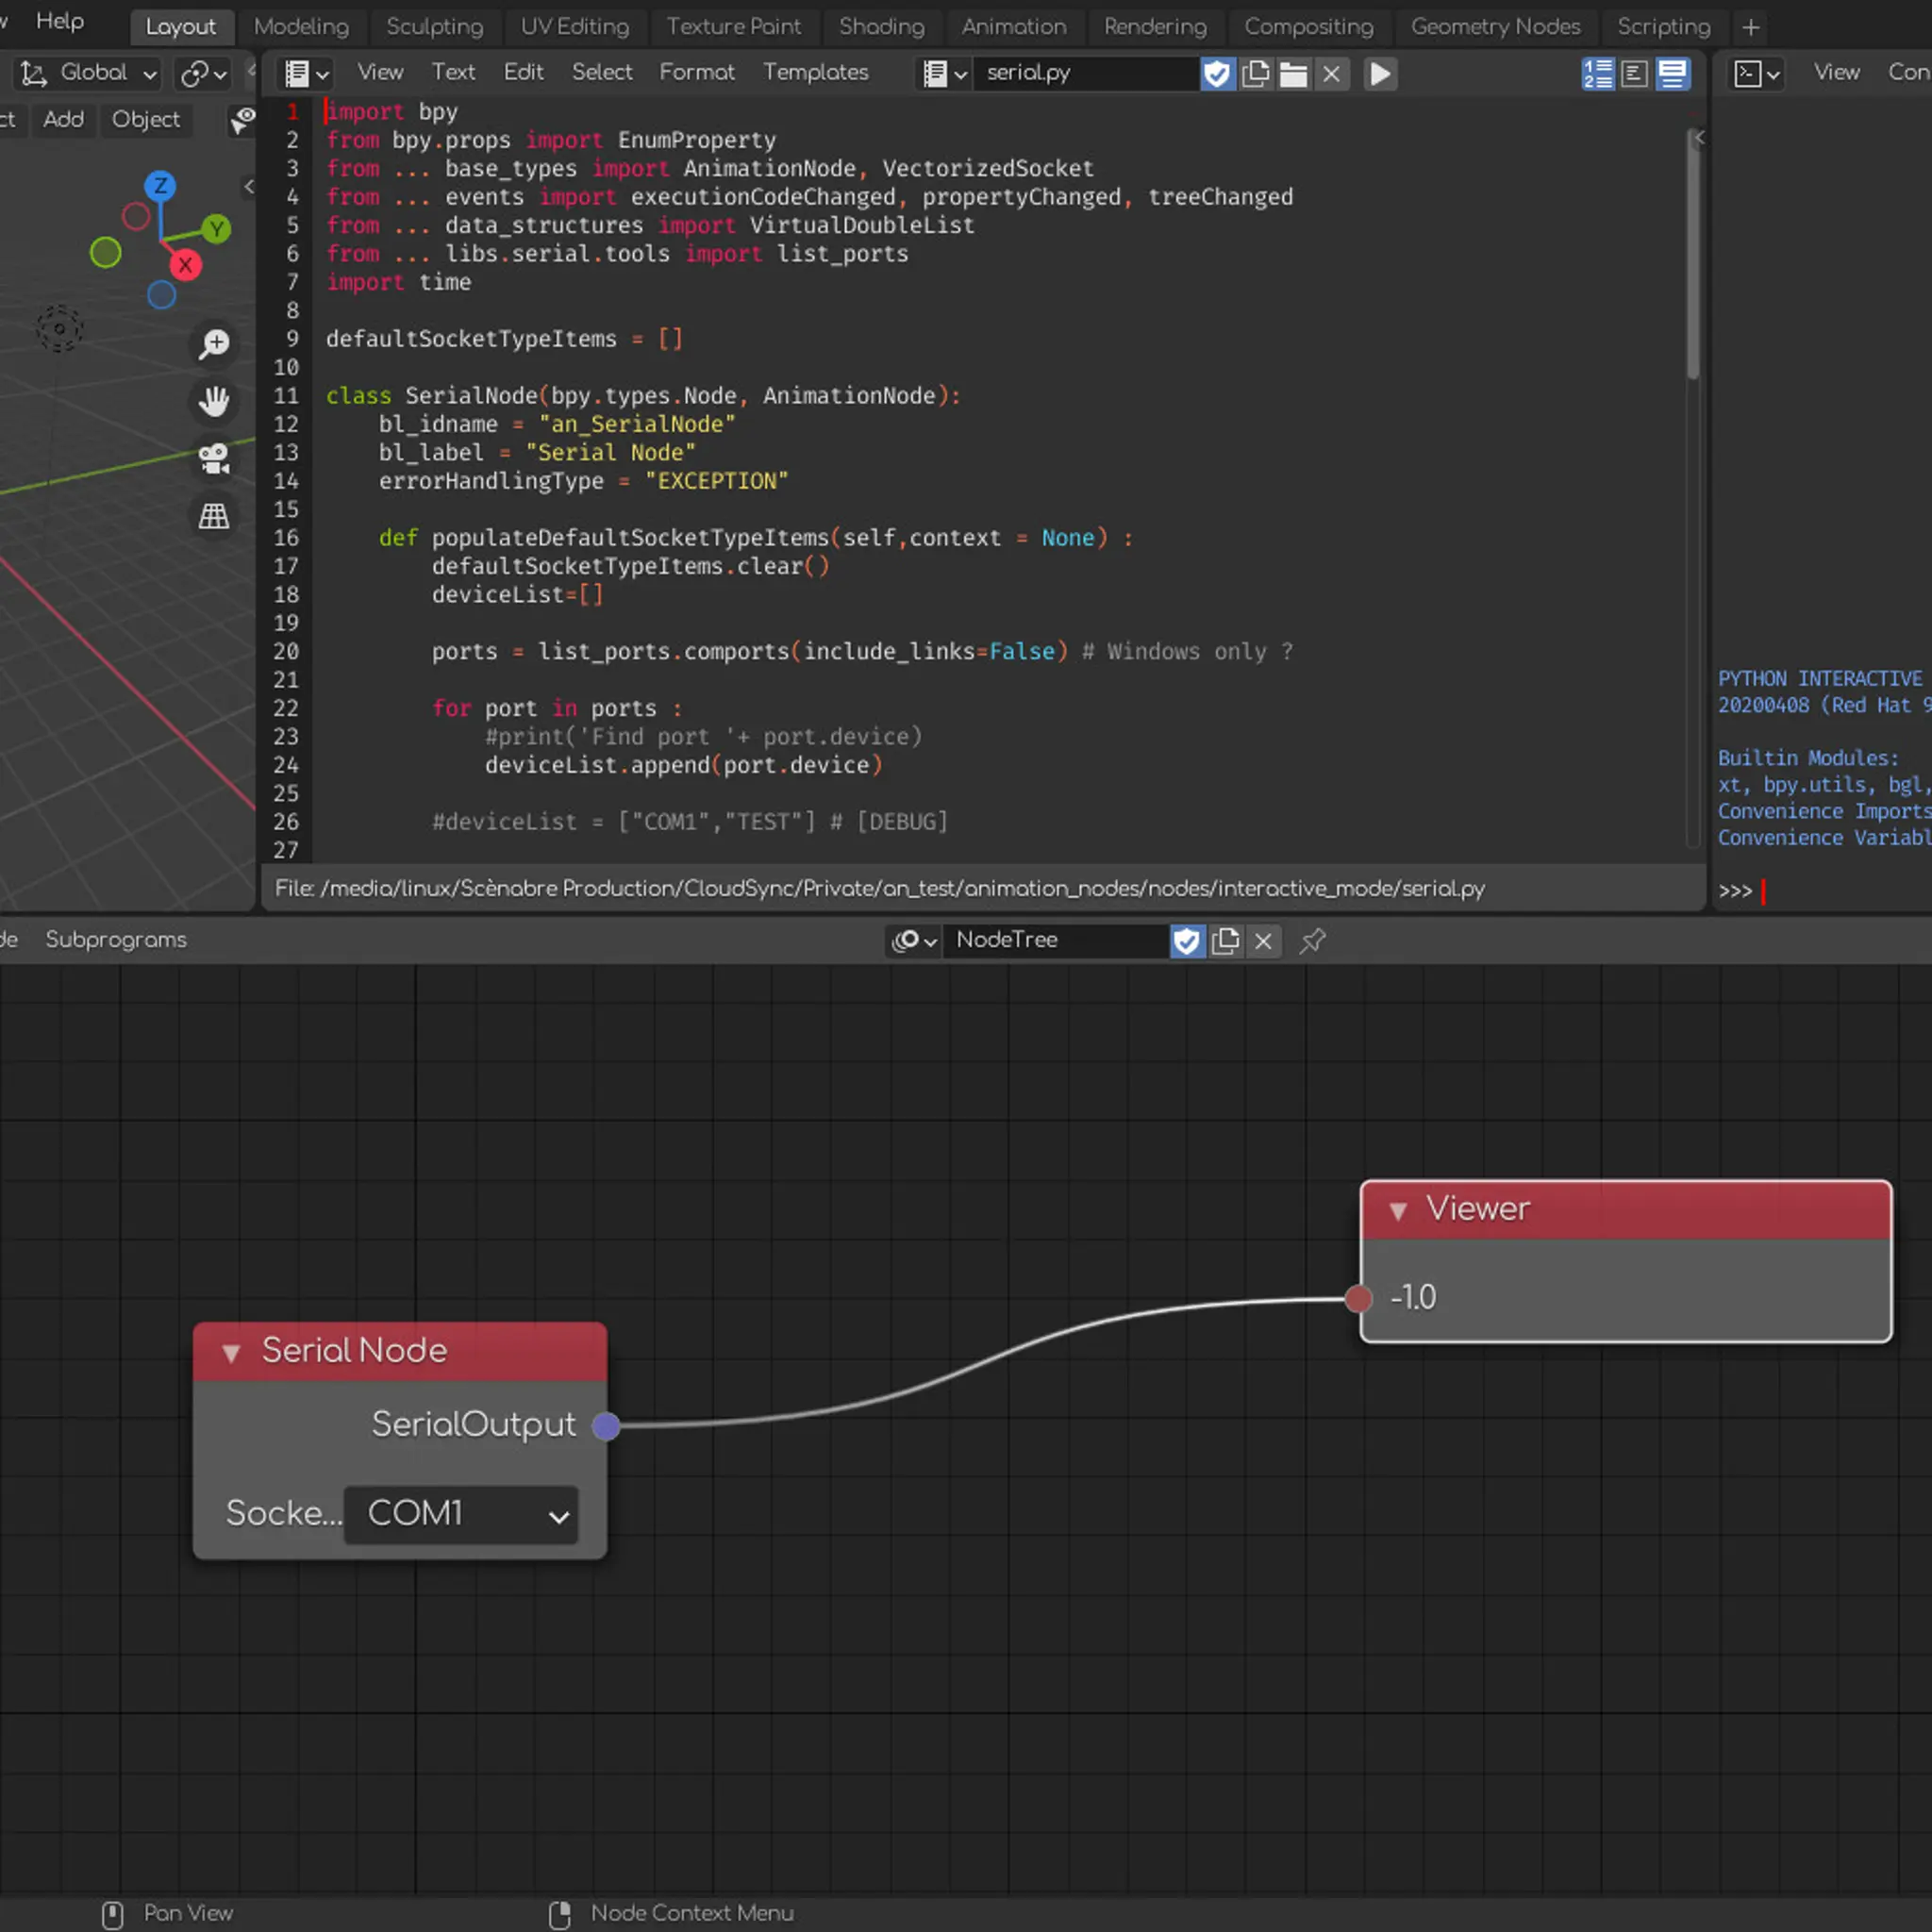Click the fake user shield next to serial.py

pyautogui.click(x=1217, y=73)
